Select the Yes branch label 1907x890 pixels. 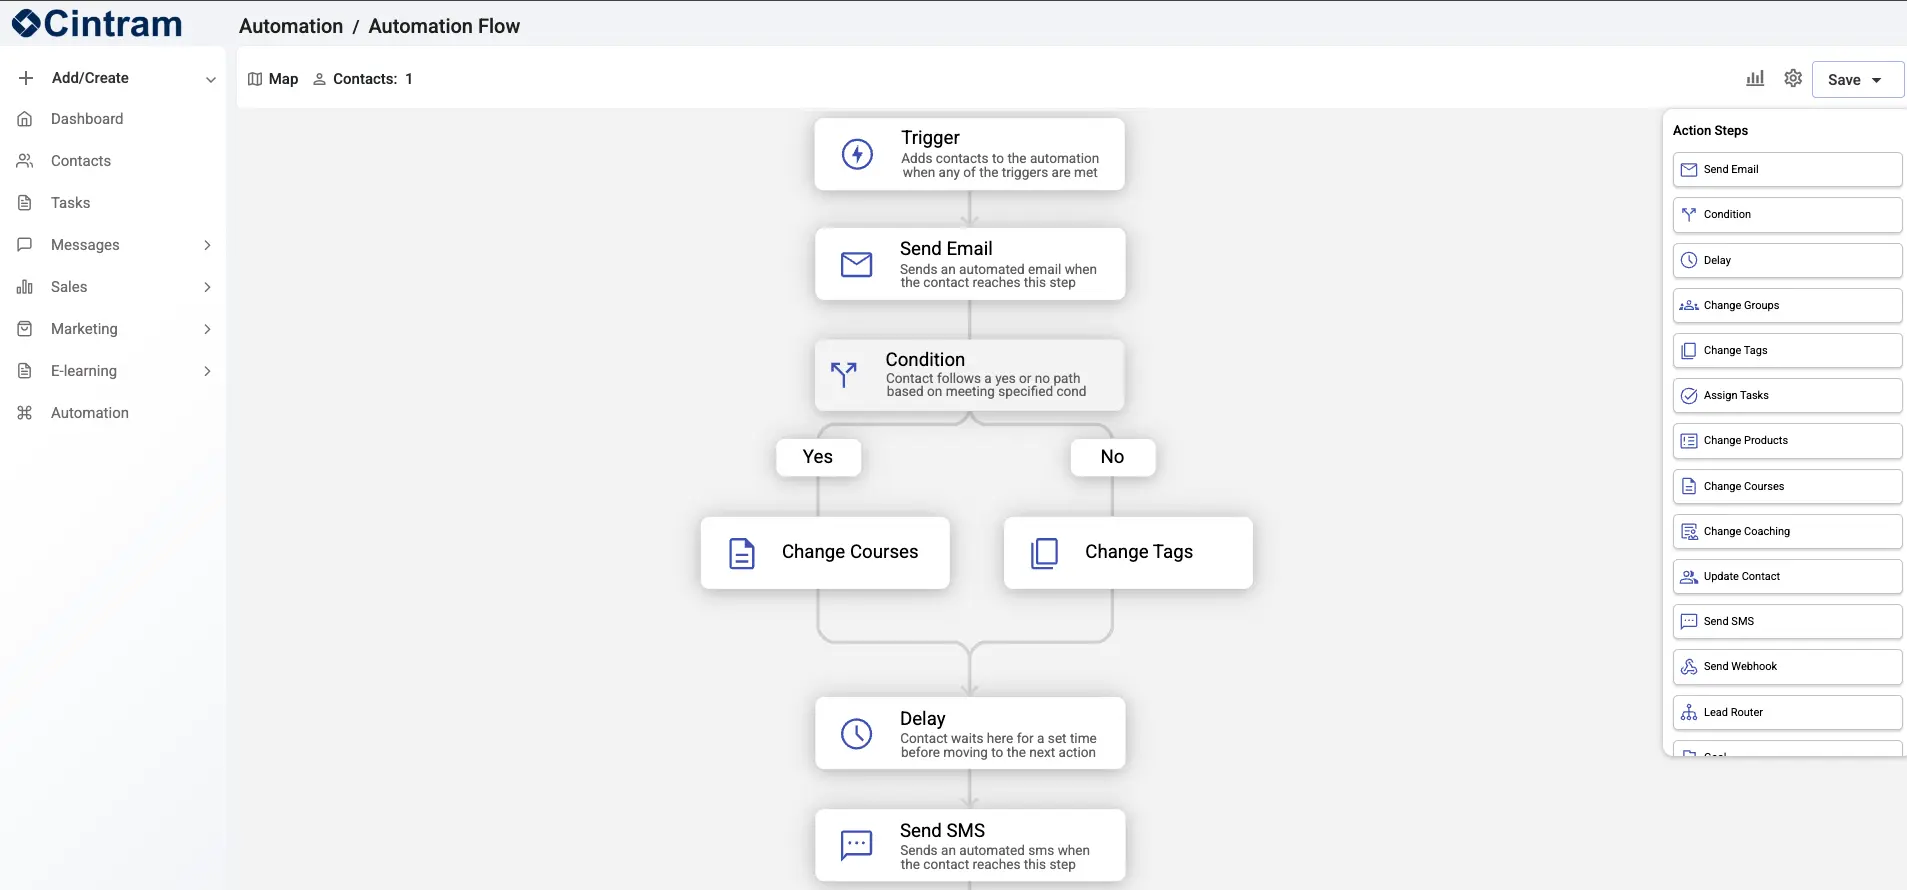tap(817, 457)
